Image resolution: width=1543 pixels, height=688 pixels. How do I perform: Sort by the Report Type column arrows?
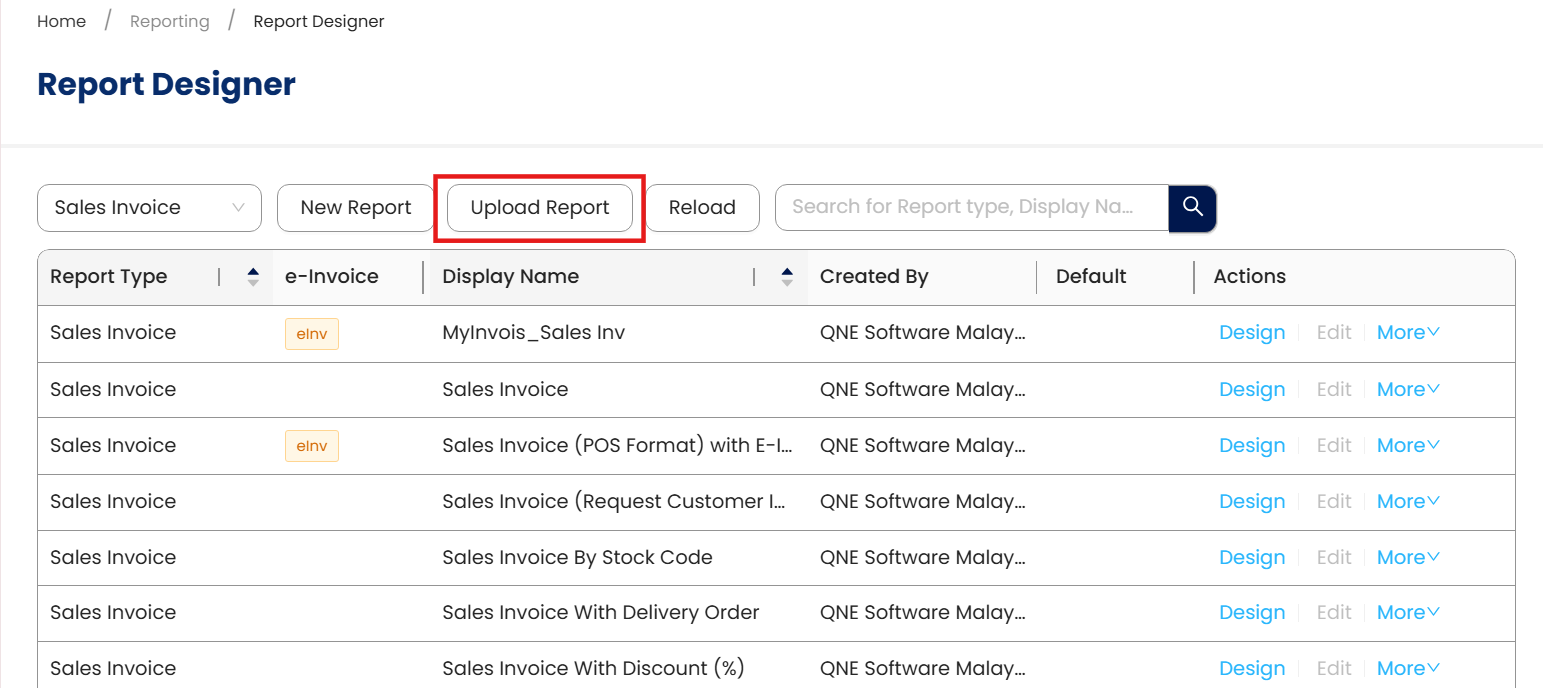tap(253, 277)
